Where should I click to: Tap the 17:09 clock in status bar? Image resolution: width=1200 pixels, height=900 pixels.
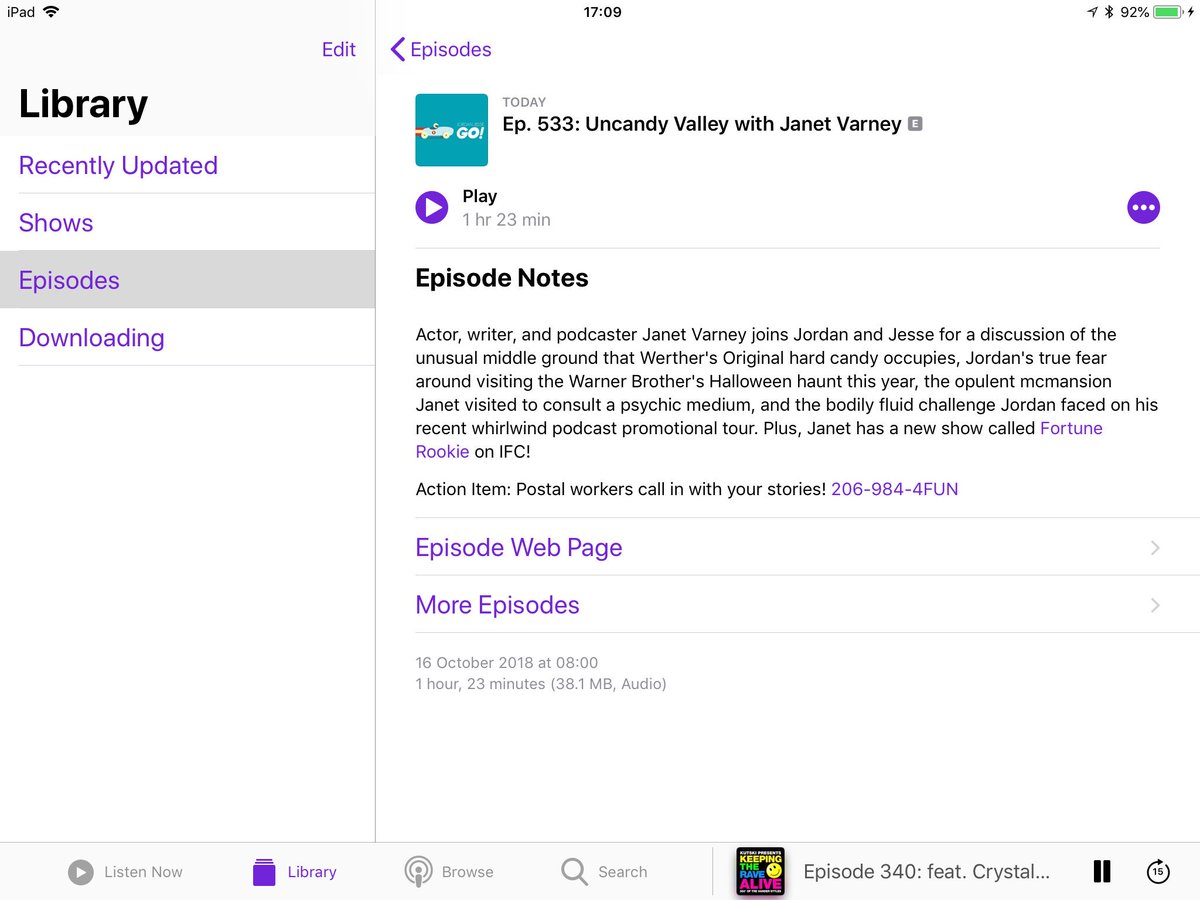tap(602, 12)
